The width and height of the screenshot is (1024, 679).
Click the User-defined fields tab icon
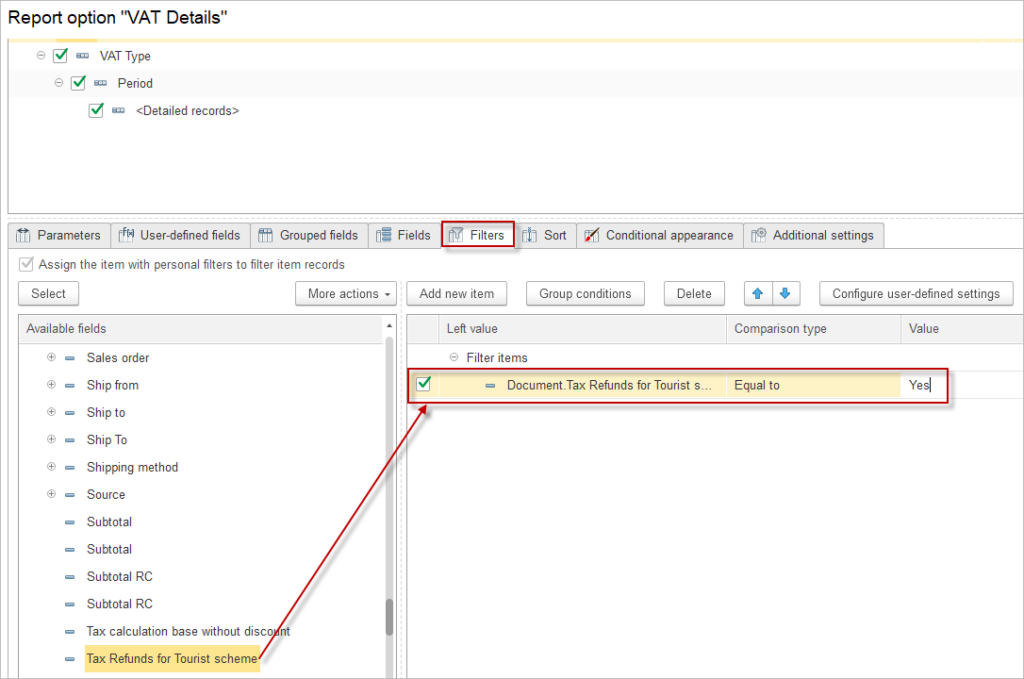tap(127, 235)
